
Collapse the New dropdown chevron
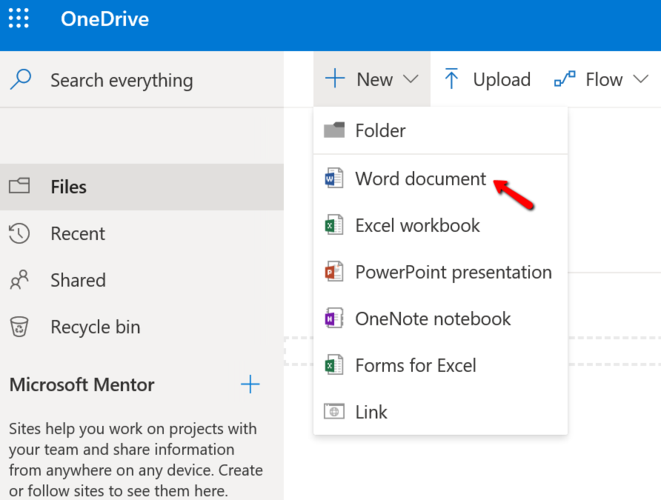(410, 79)
